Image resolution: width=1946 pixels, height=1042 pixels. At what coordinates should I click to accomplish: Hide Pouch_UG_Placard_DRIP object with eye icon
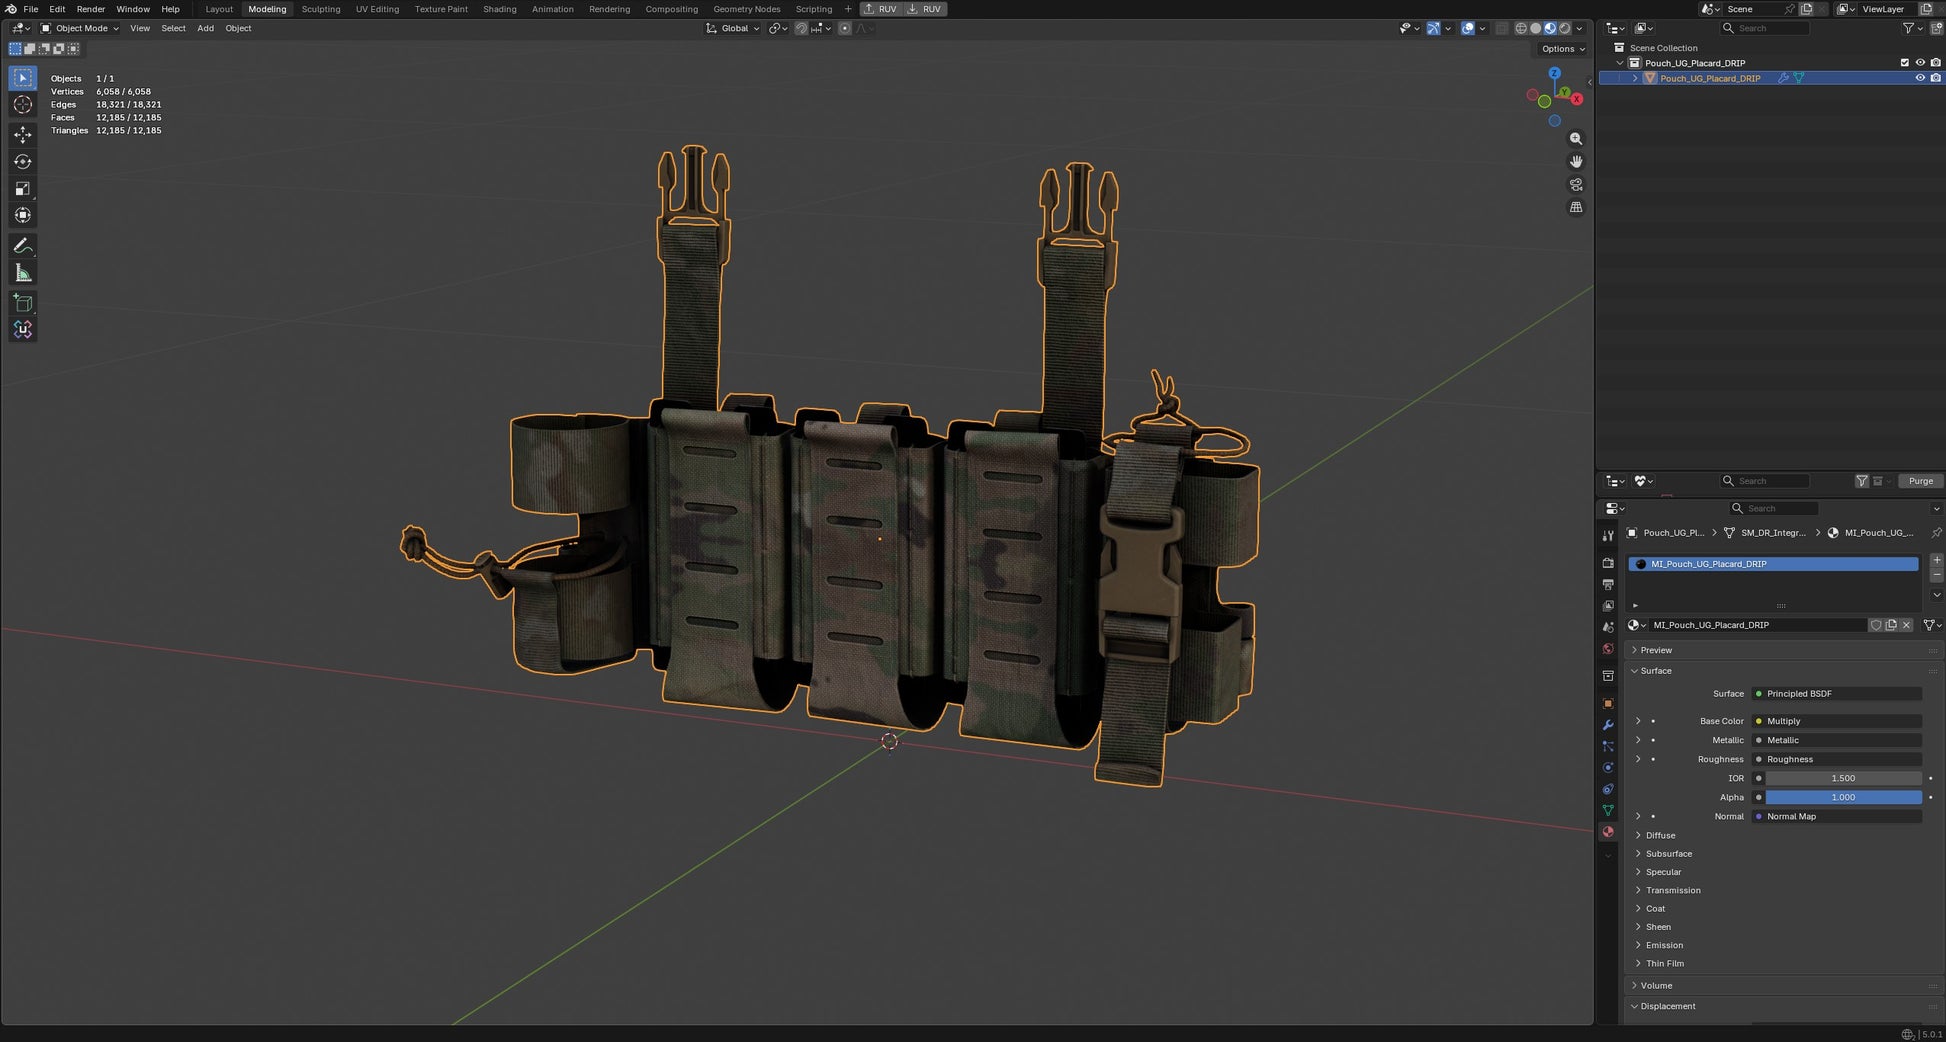click(1919, 78)
